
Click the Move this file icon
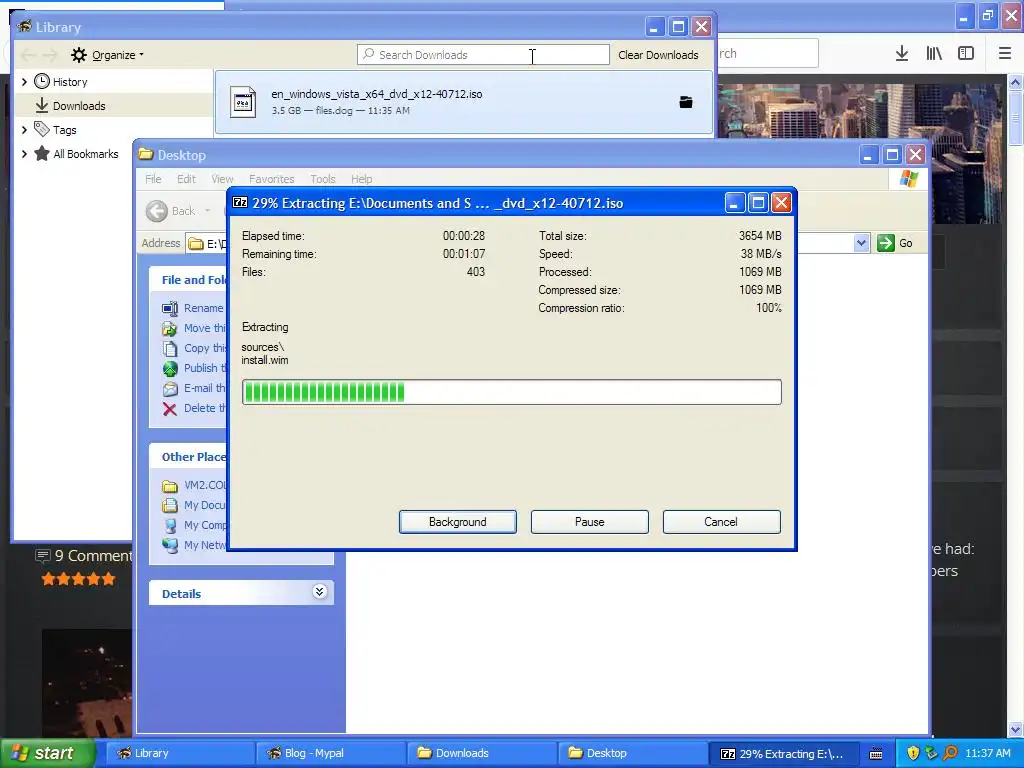click(170, 328)
